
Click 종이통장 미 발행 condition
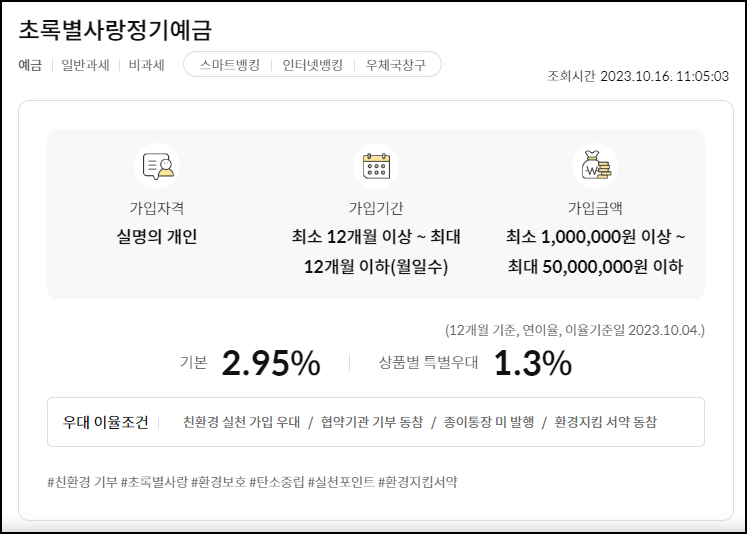(x=489, y=422)
